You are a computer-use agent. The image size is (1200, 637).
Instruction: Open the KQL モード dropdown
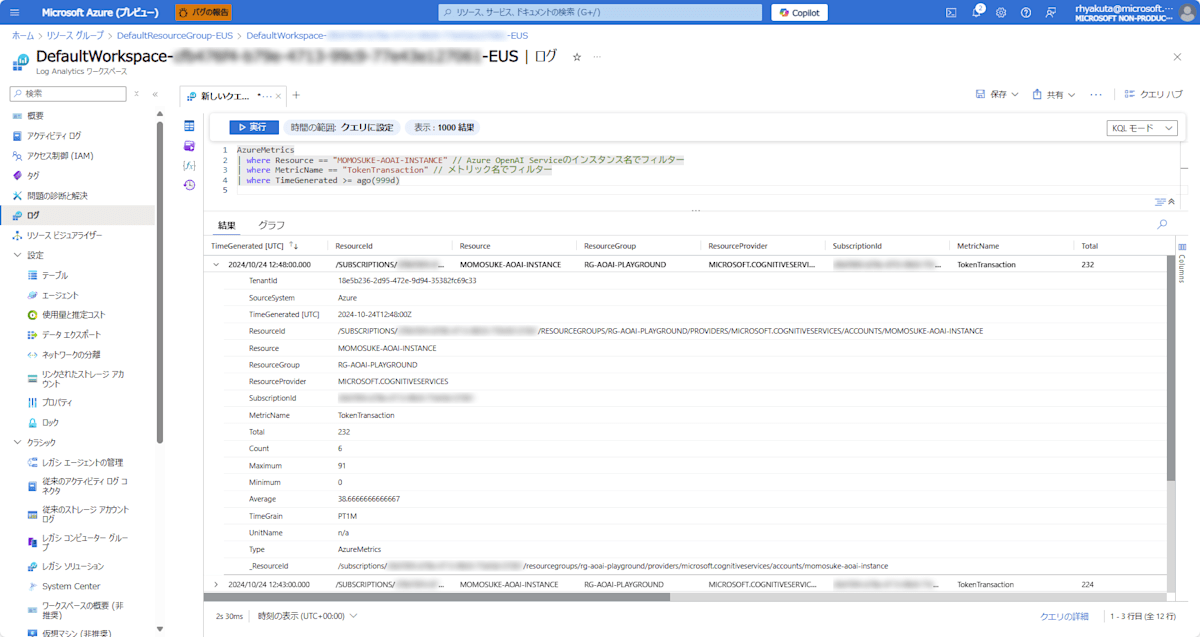[x=1141, y=128]
